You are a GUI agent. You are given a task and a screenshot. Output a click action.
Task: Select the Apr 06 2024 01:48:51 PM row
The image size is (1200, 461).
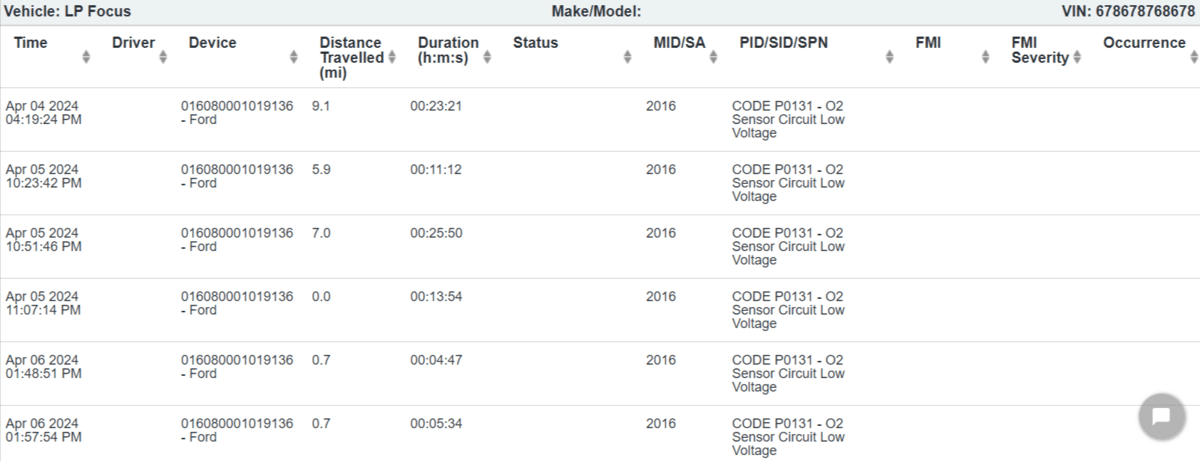coord(43,367)
